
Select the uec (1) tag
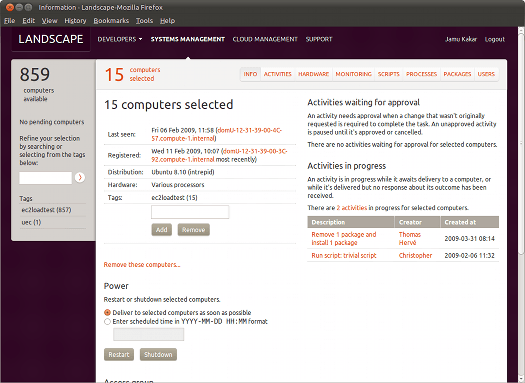31,222
